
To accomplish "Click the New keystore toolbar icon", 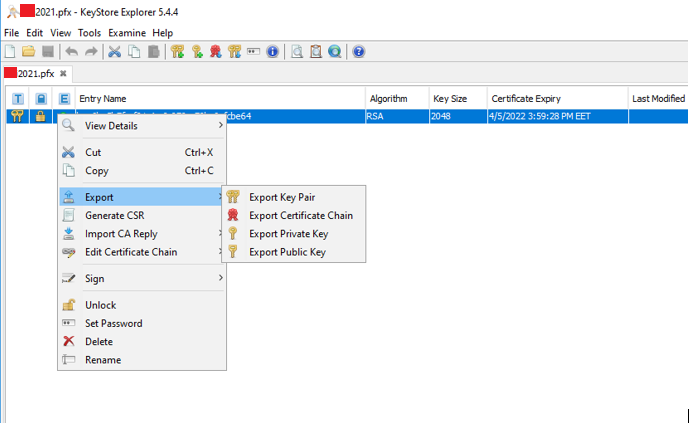I will coord(10,51).
